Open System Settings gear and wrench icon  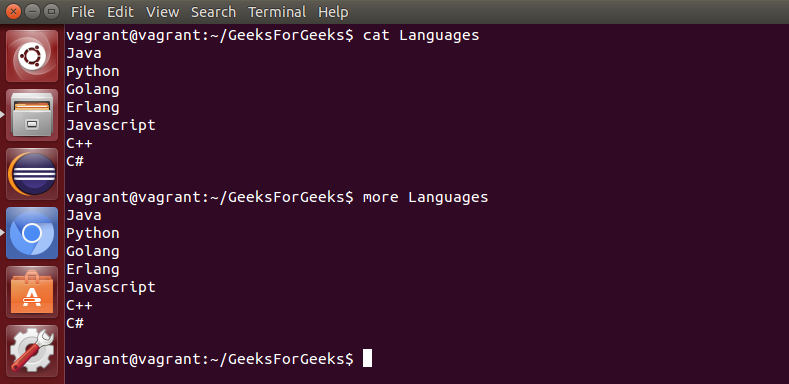32,351
